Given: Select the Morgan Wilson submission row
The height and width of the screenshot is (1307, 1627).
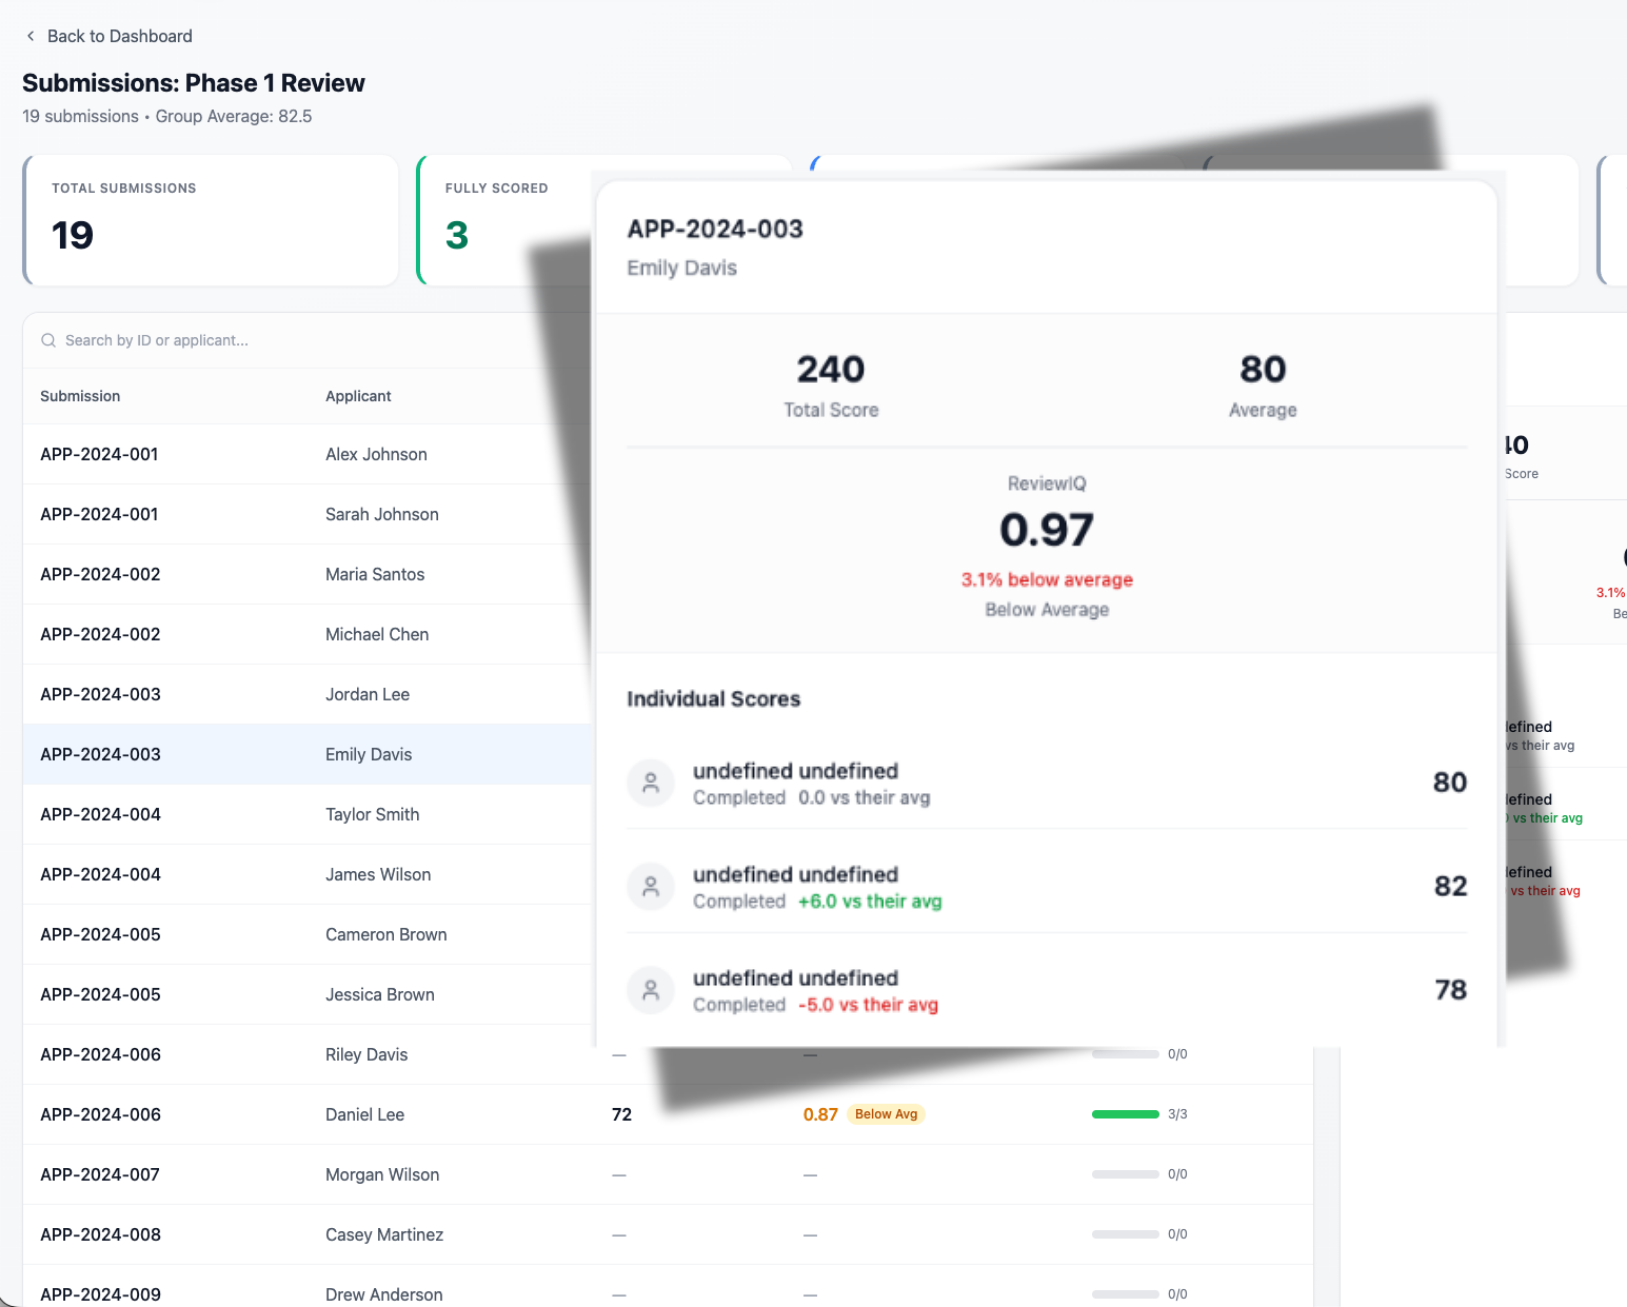Looking at the screenshot, I should [x=300, y=1174].
